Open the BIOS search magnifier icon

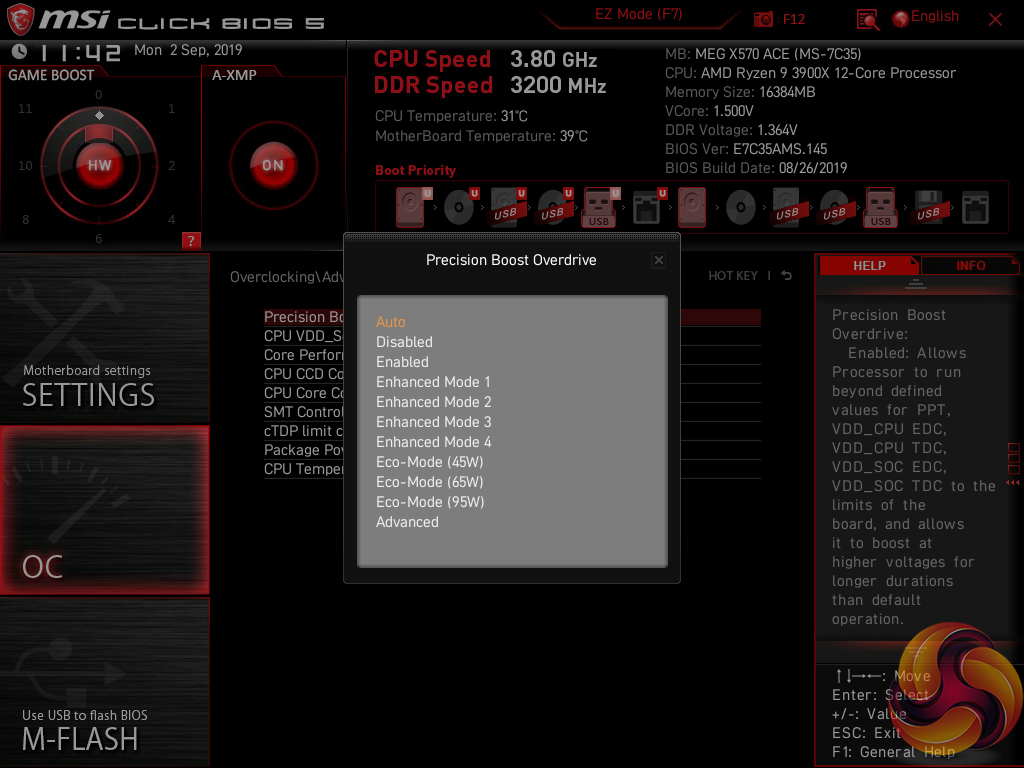pyautogui.click(x=867, y=20)
